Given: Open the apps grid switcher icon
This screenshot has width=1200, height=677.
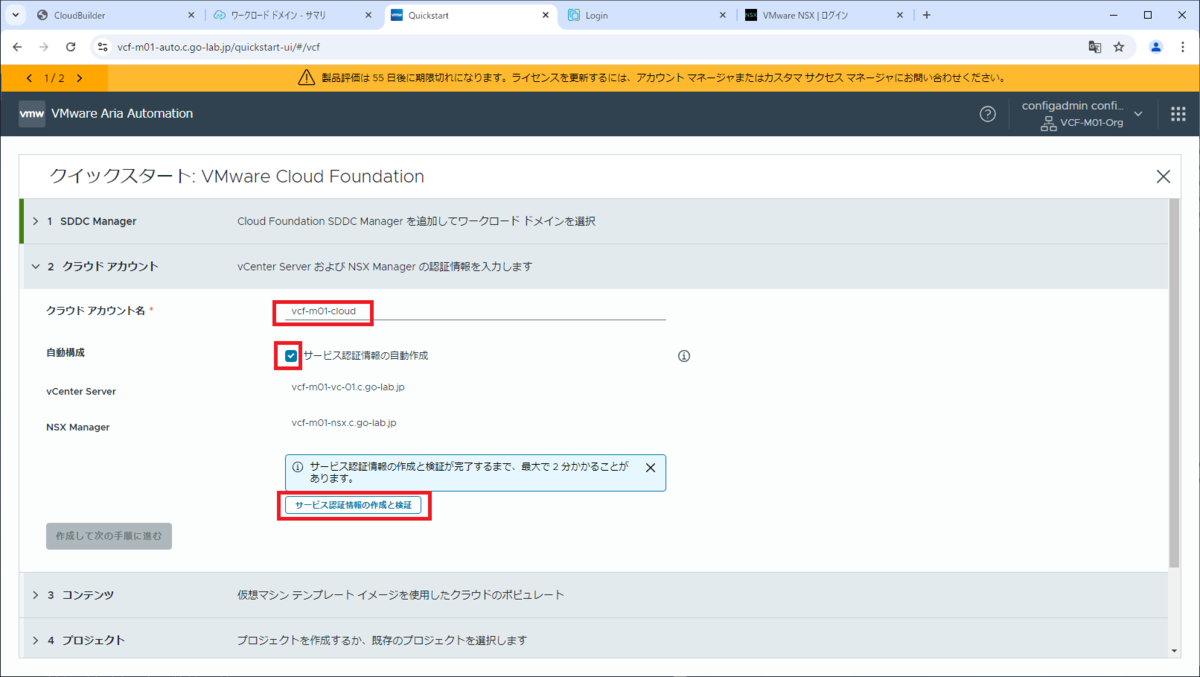Looking at the screenshot, I should (1178, 114).
